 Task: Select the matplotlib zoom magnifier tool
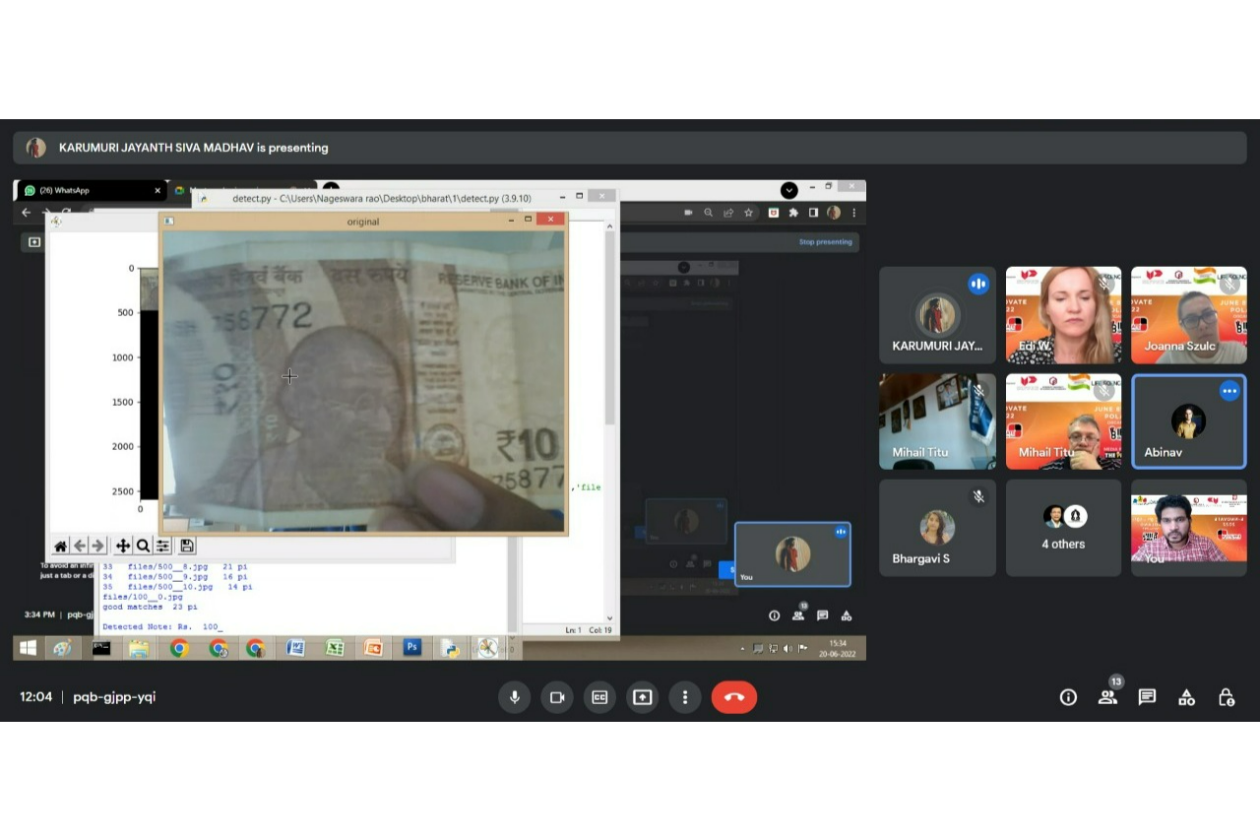[143, 546]
